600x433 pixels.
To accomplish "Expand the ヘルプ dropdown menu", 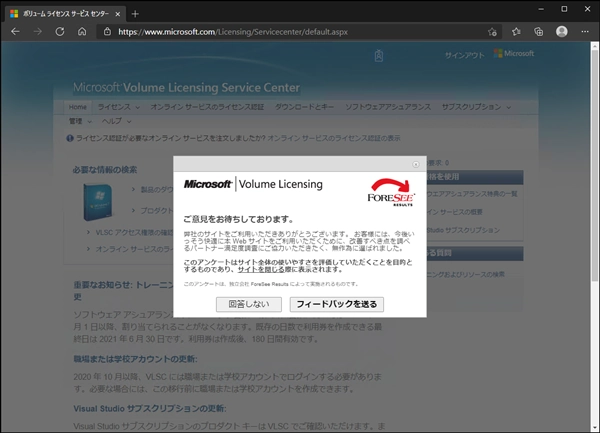I will 116,121.
